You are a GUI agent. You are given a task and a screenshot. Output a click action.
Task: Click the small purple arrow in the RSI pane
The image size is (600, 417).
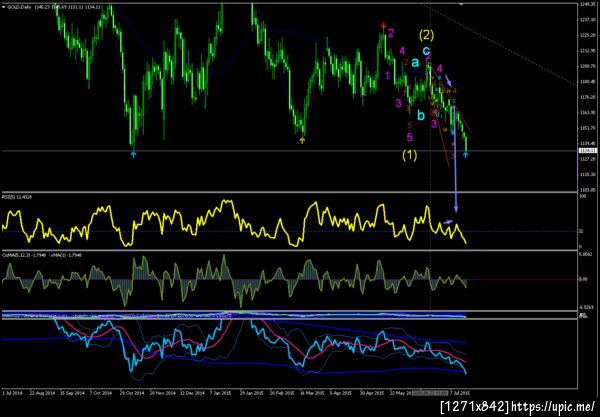(448, 222)
